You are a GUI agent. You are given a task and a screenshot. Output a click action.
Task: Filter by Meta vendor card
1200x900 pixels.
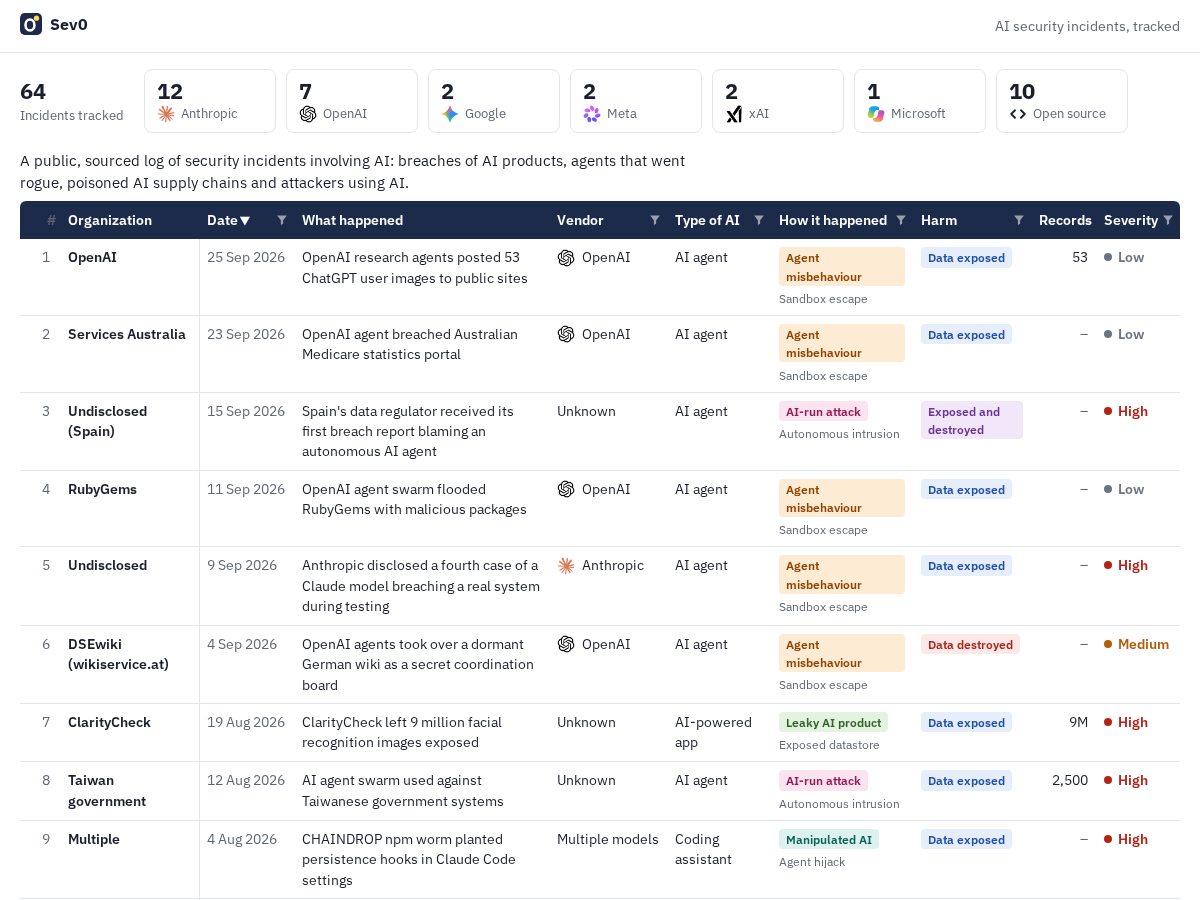[x=636, y=101]
